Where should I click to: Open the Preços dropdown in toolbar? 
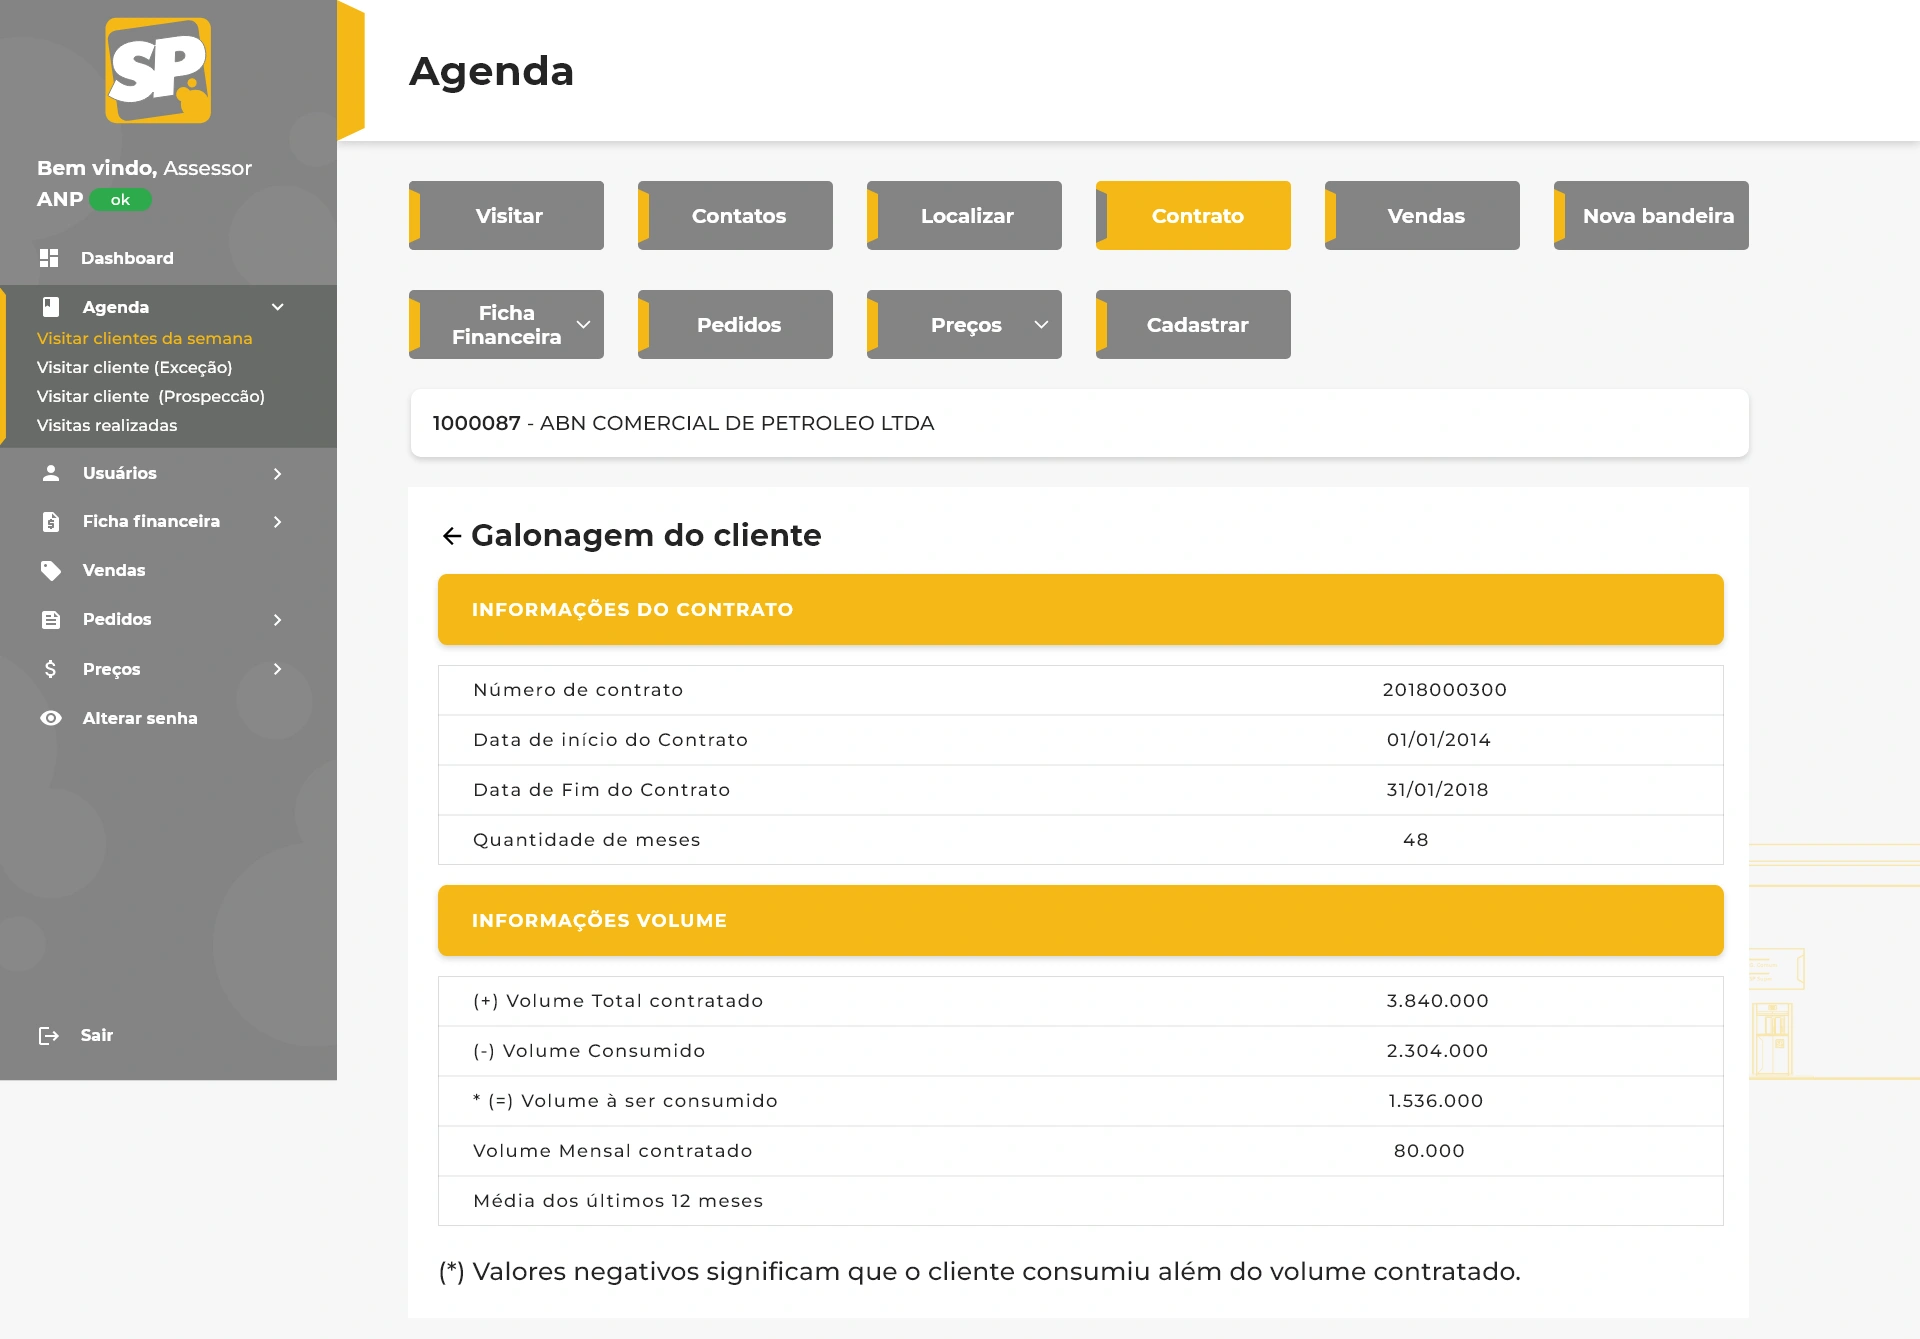(964, 325)
